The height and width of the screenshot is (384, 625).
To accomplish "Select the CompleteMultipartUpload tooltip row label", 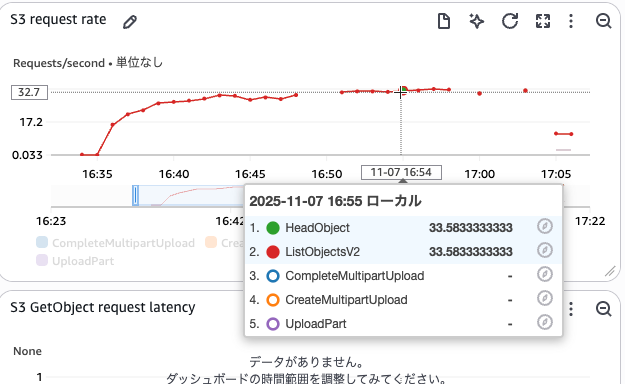I will click(x=355, y=276).
